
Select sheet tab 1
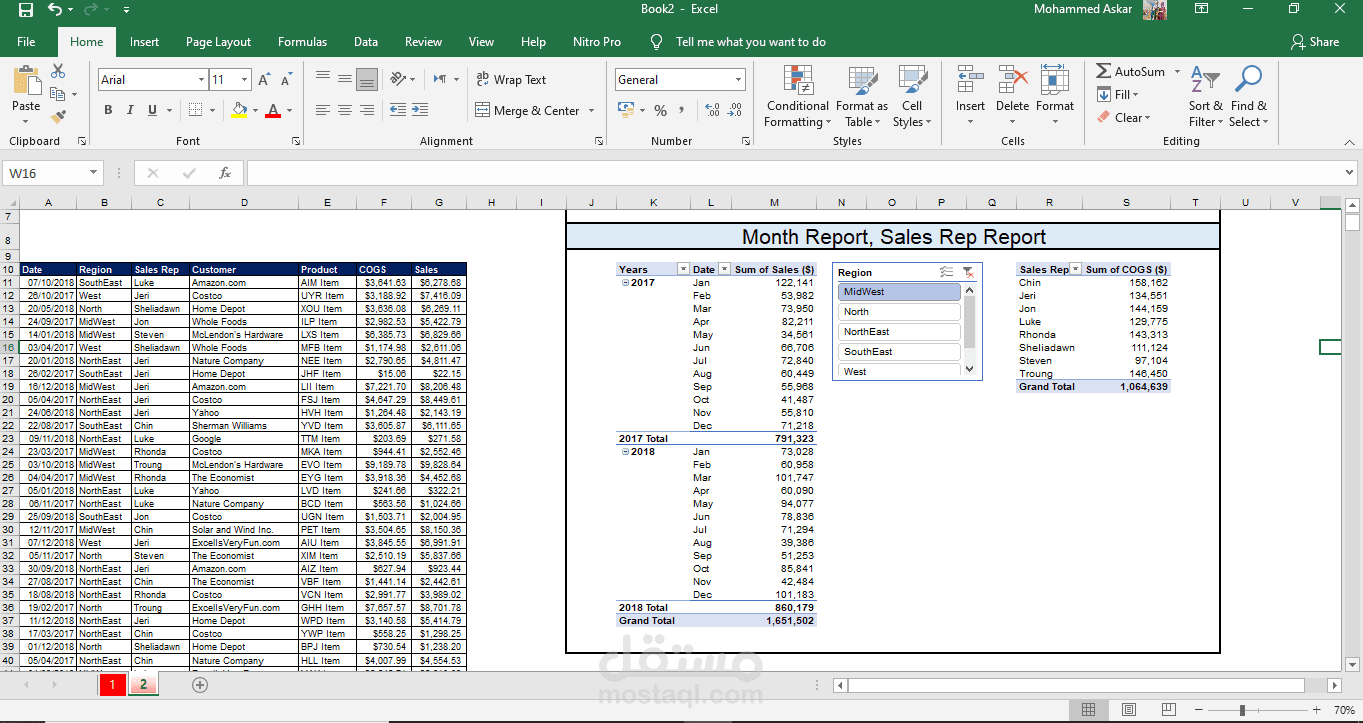pyautogui.click(x=112, y=685)
